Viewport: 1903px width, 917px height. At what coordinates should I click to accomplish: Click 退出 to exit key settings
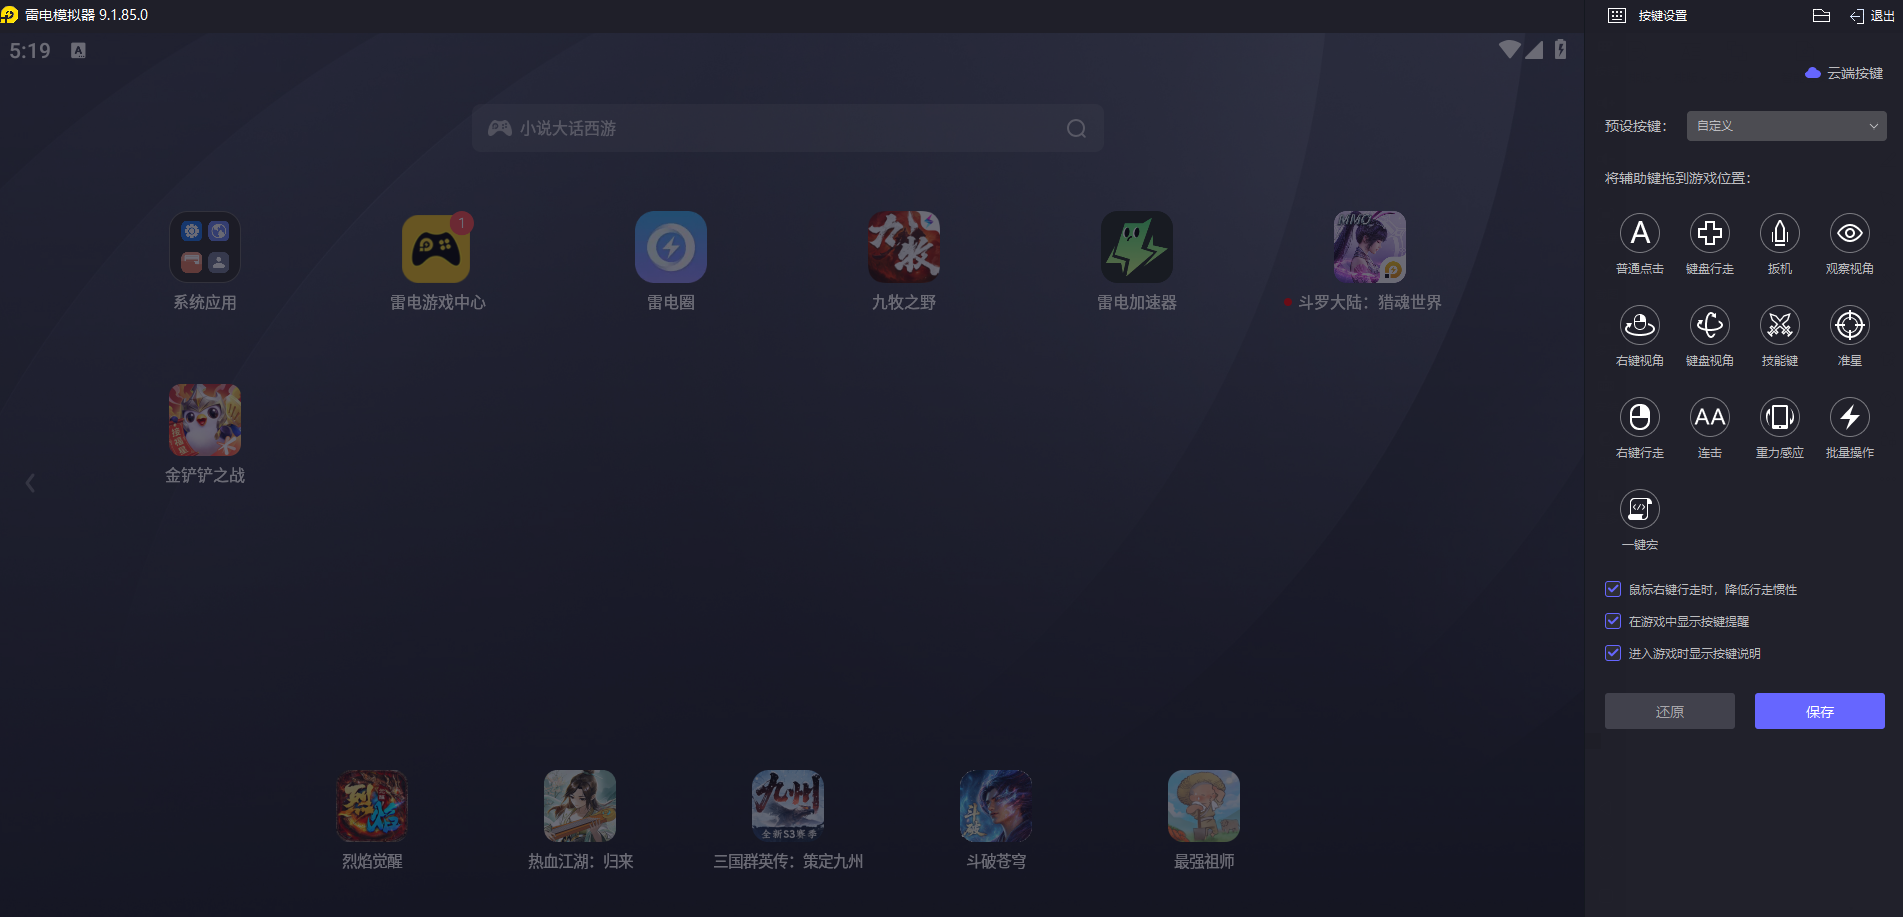point(1872,15)
